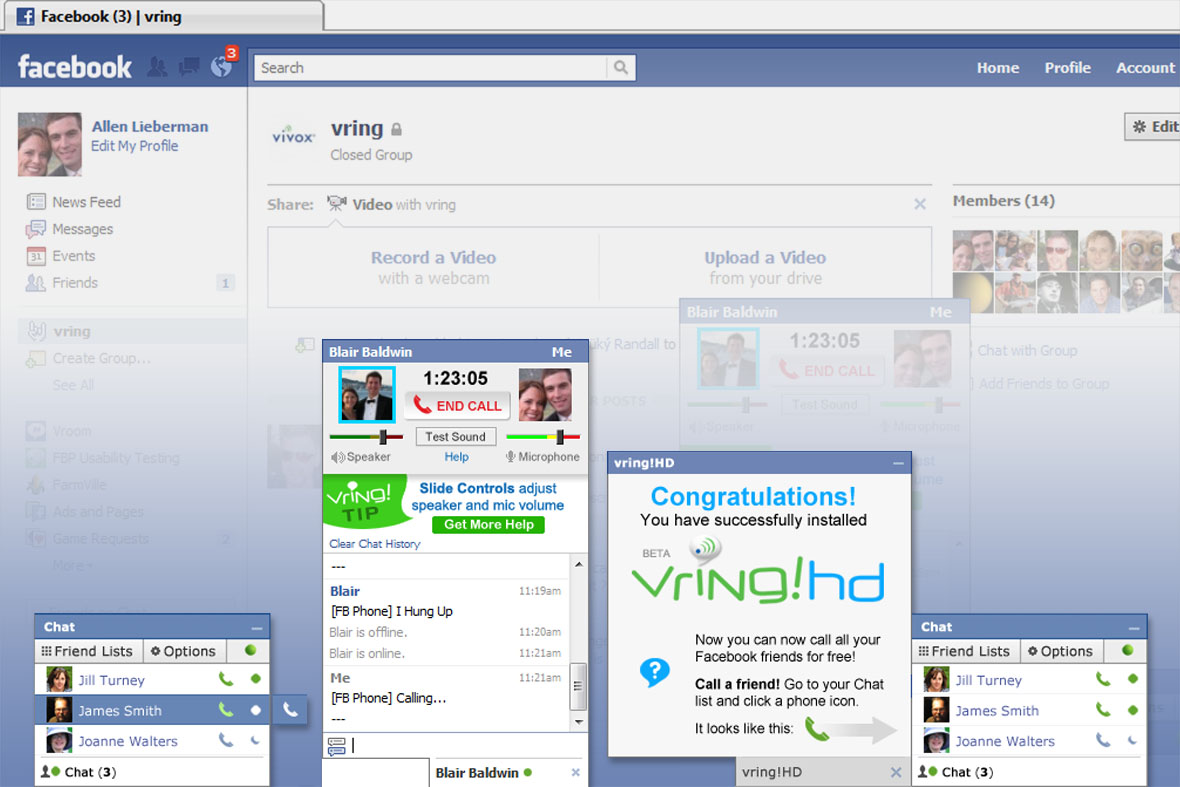Viewport: 1180px width, 787px height.
Task: Click the Speaker icon in the front call window
Action: (x=338, y=457)
